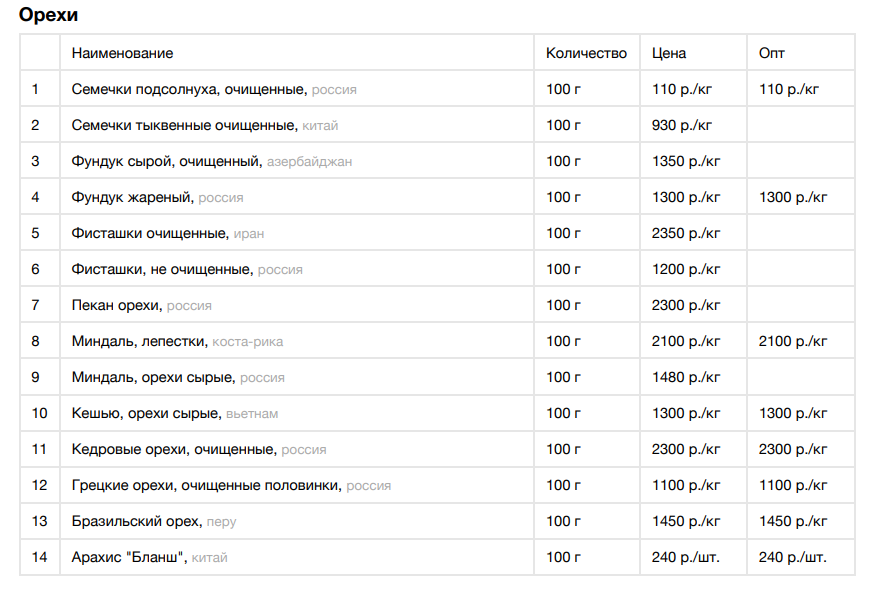878x589 pixels.
Task: Click the "Количество" column header
Action: (x=586, y=53)
